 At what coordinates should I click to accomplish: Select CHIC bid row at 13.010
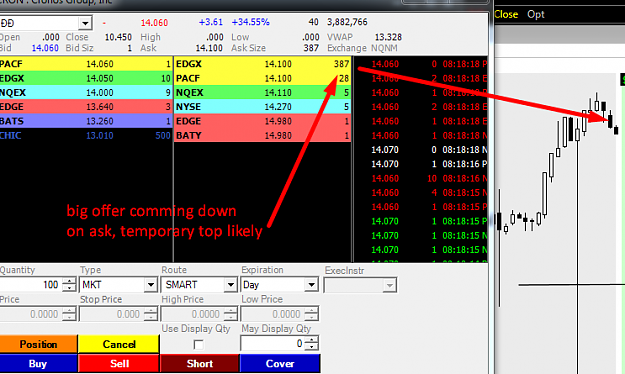pos(86,136)
